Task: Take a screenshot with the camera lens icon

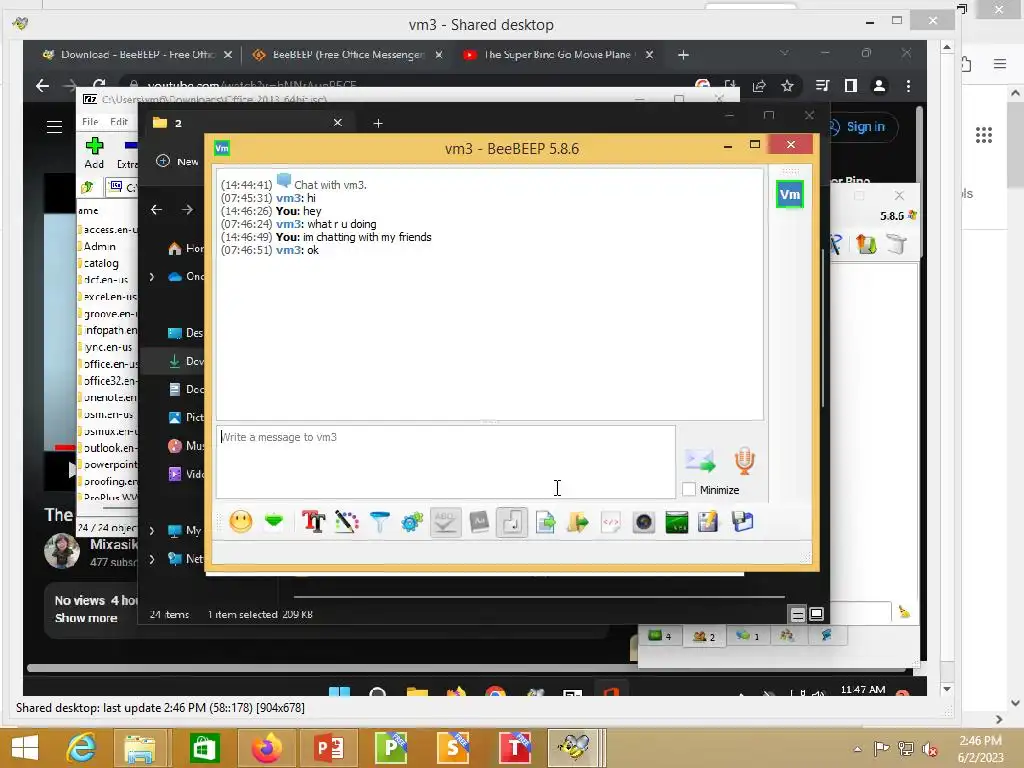Action: click(x=644, y=522)
